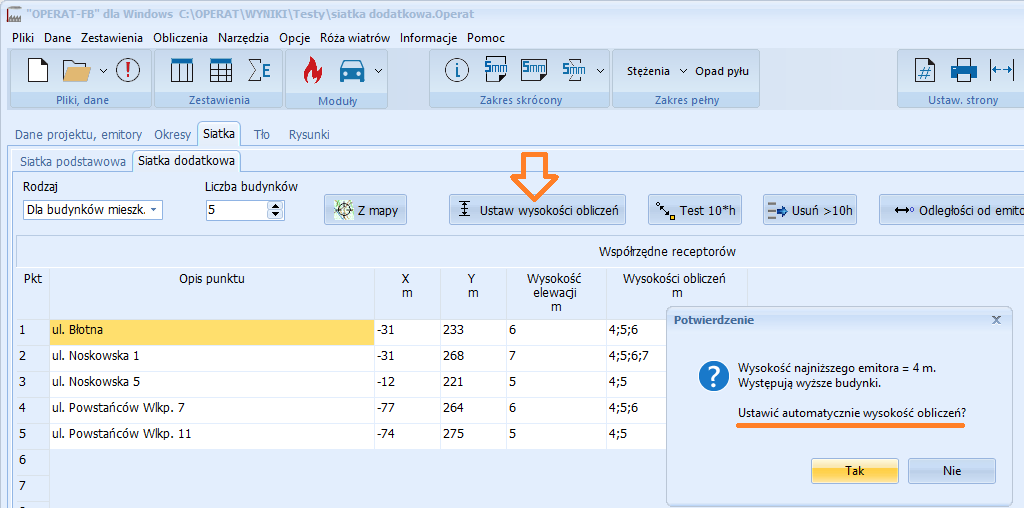1024x508 pixels.
Task: Expand dropdown arrow next to folder icon
Action: click(x=103, y=71)
